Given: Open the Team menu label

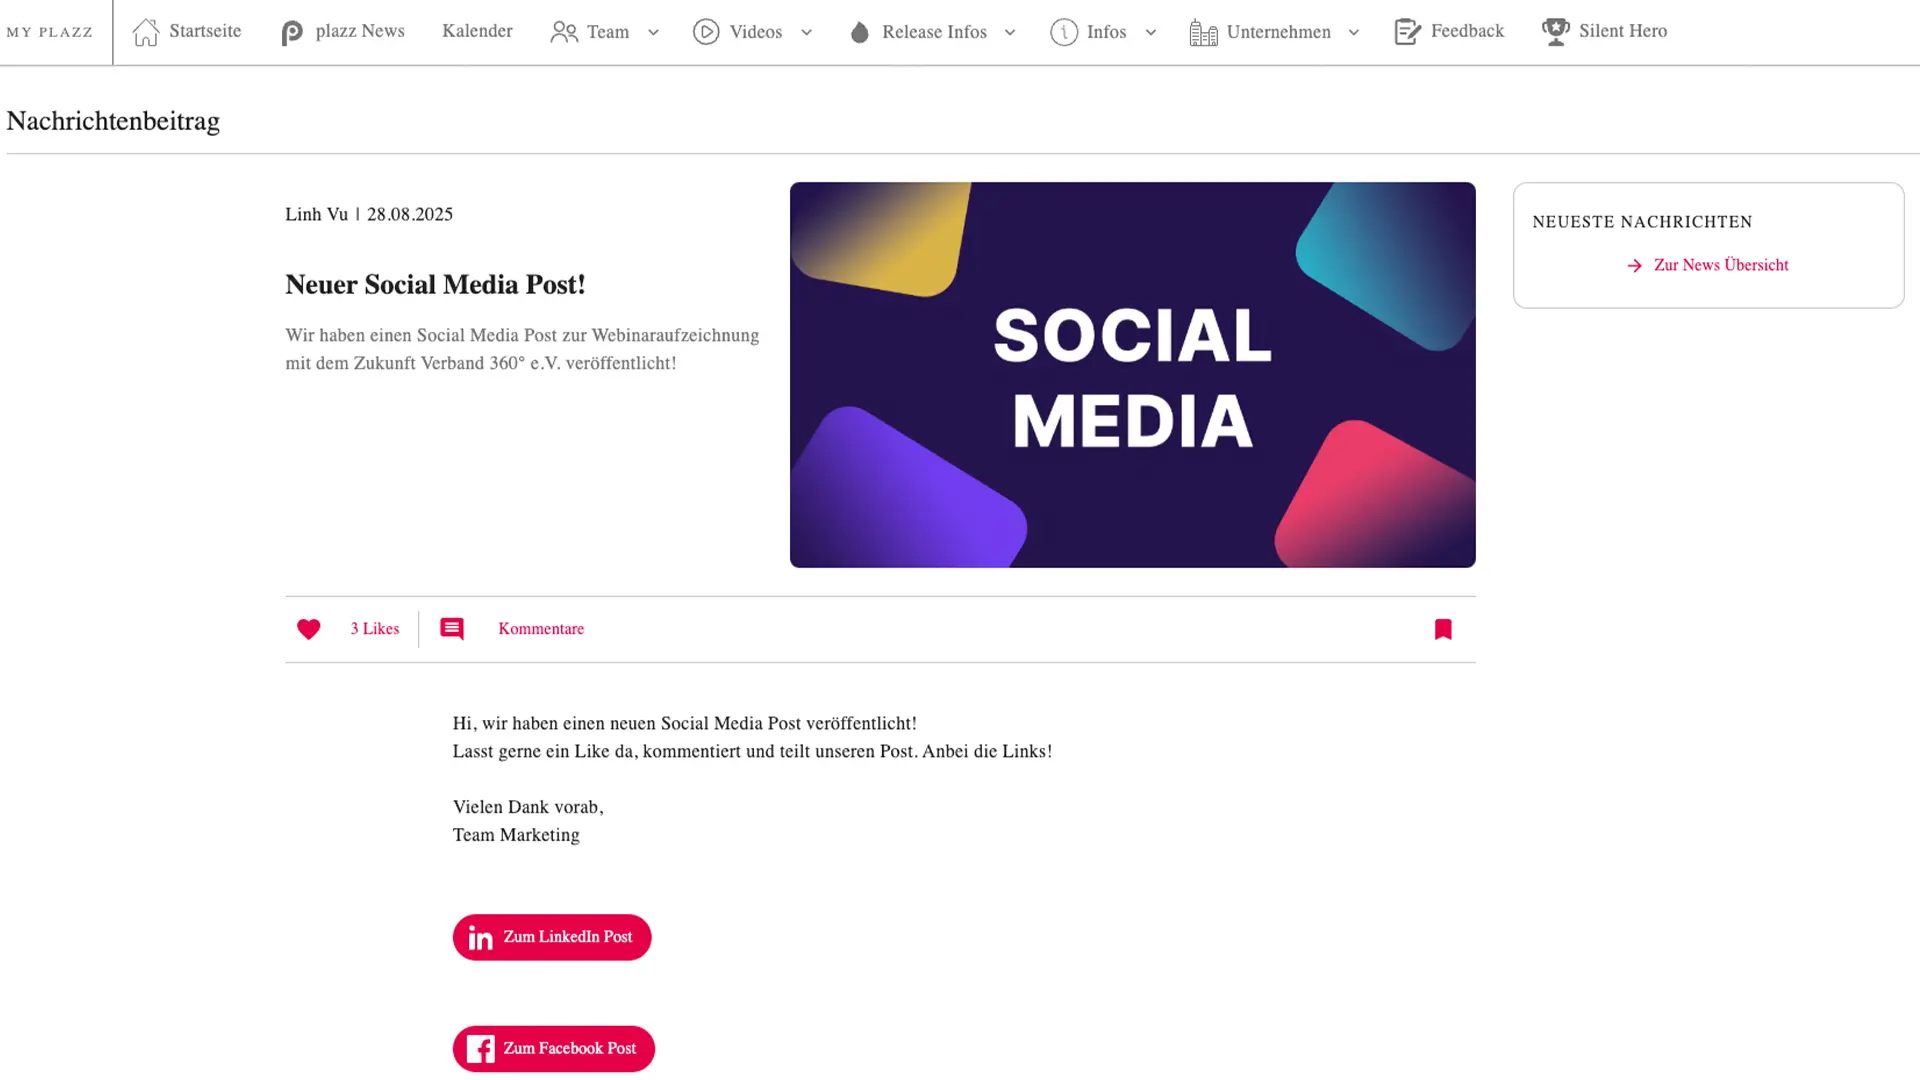Looking at the screenshot, I should pos(608,32).
